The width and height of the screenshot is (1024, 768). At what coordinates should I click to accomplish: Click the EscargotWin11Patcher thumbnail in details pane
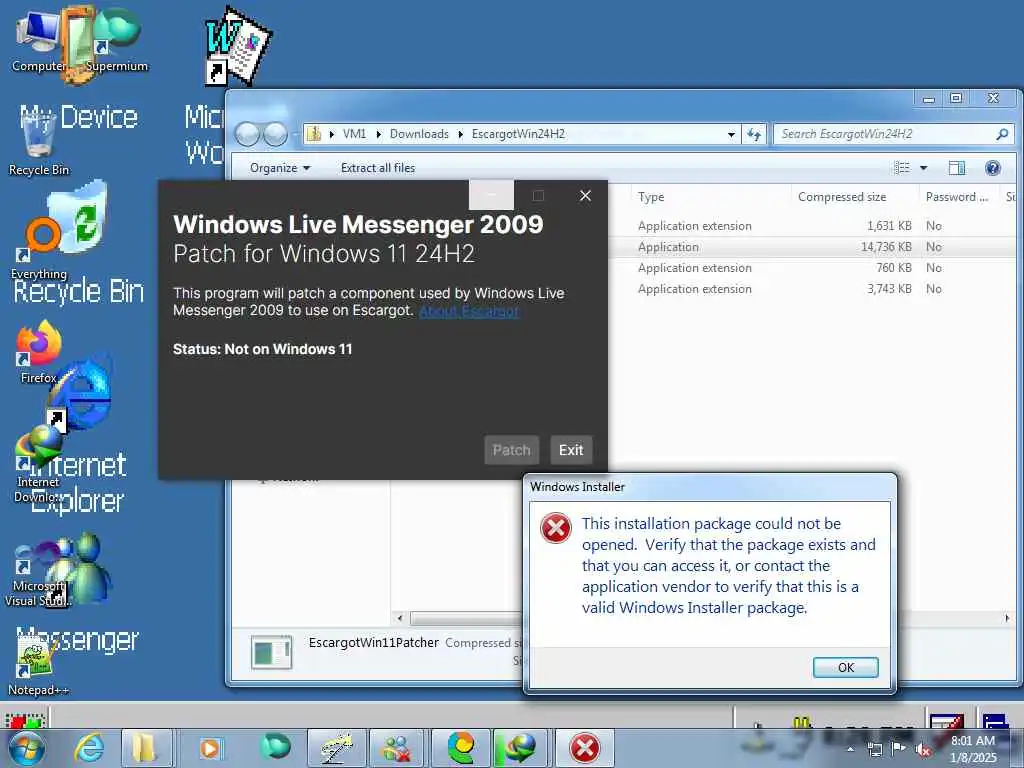271,652
